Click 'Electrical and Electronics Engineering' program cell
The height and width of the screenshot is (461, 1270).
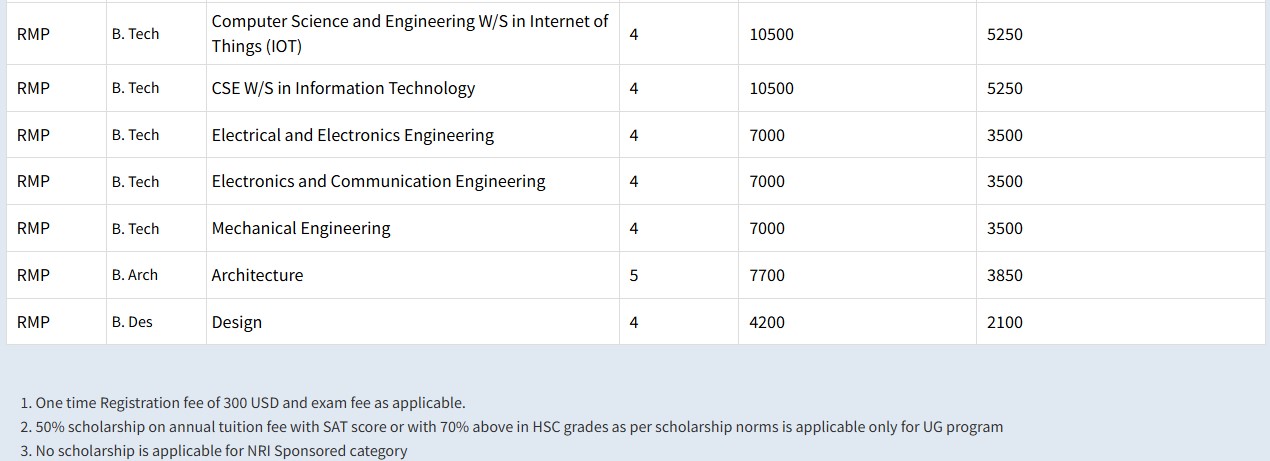(352, 135)
